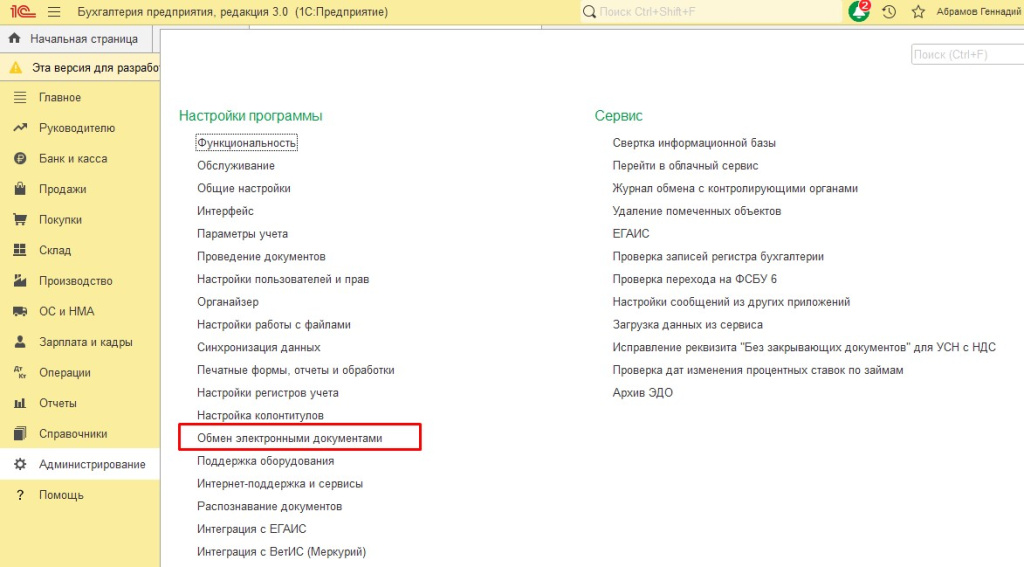Click the home icon on Начальная страница
This screenshot has height=567, width=1024.
point(14,39)
